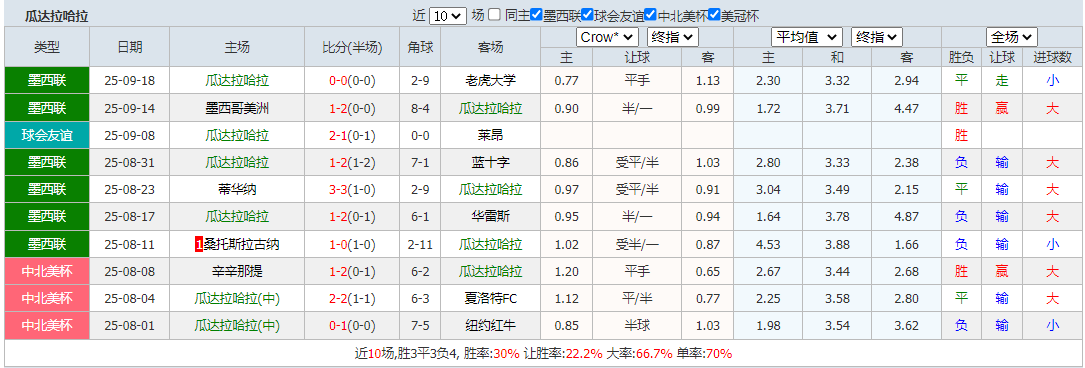Viewport: 1085px width, 368px height.
Task: Open the recent matches count dropdown showing 10
Action: [448, 15]
